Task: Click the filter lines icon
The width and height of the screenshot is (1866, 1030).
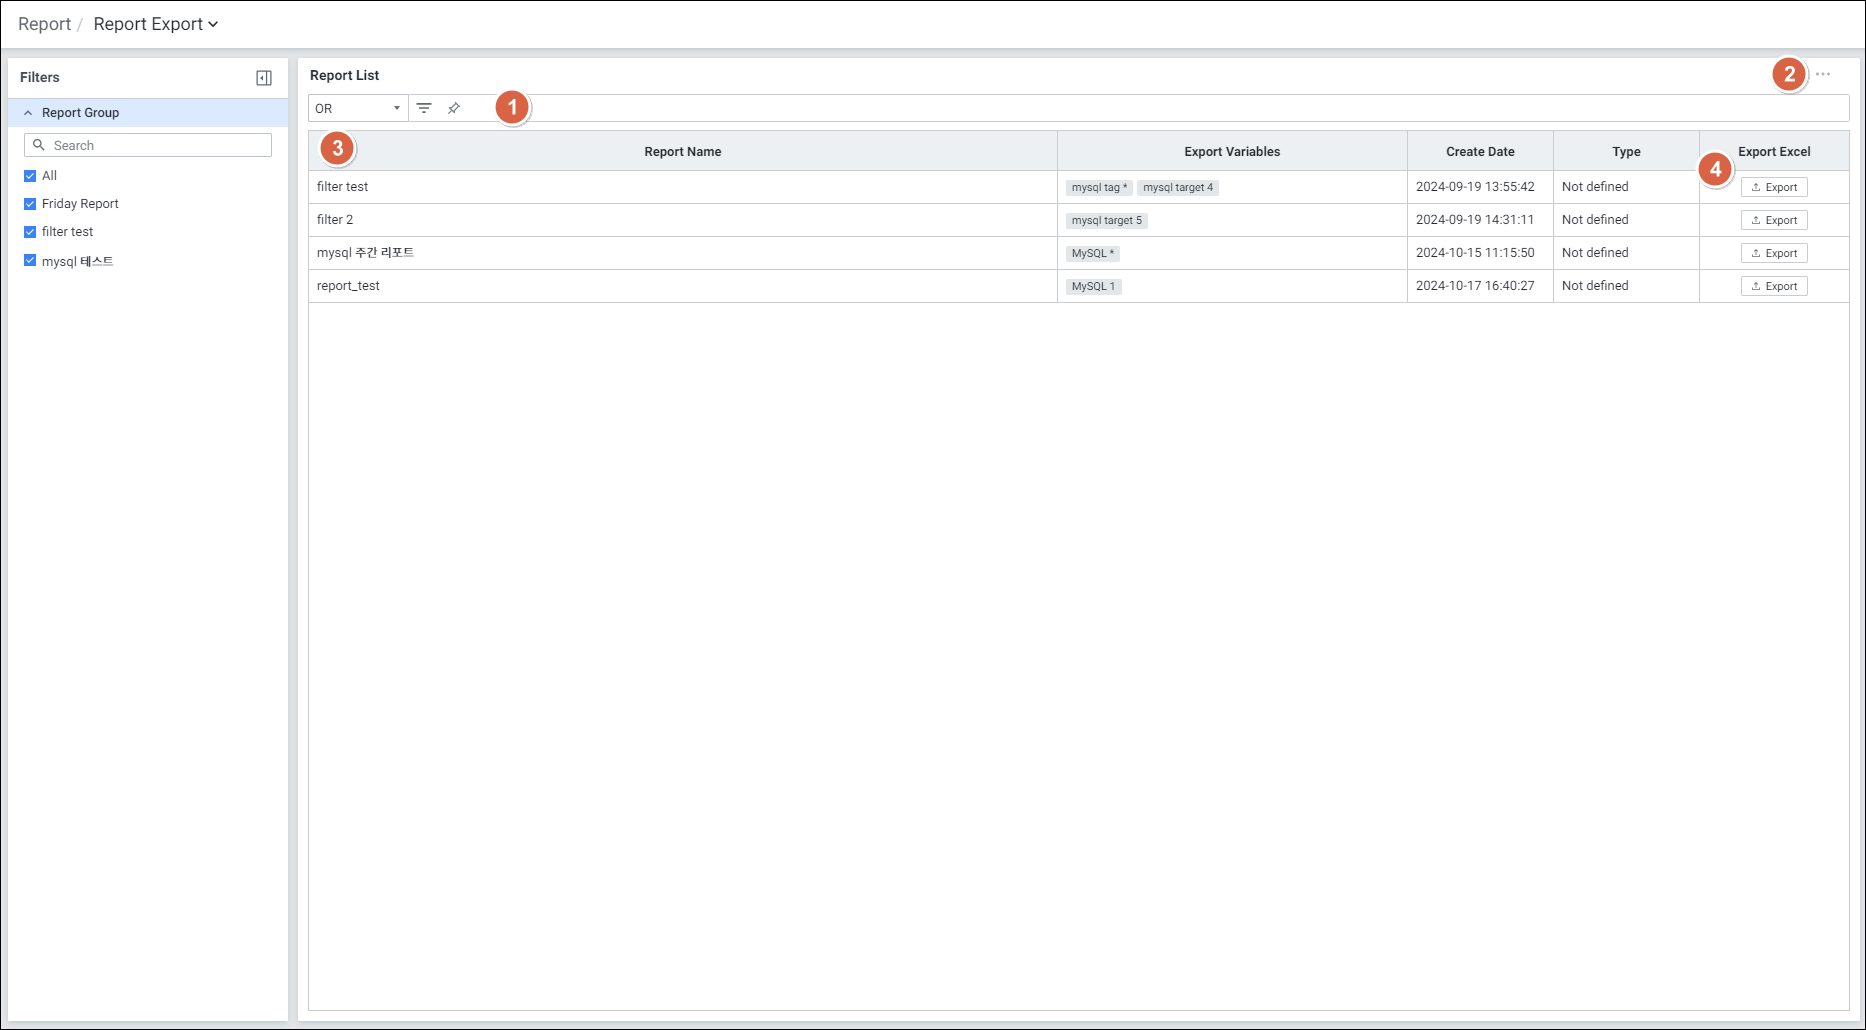Action: point(424,108)
